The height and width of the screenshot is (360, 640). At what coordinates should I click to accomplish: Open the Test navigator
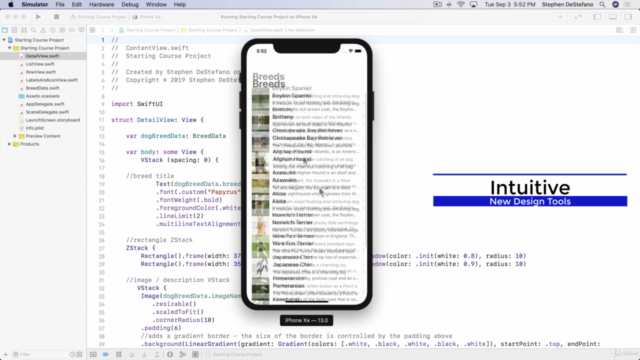(53, 30)
